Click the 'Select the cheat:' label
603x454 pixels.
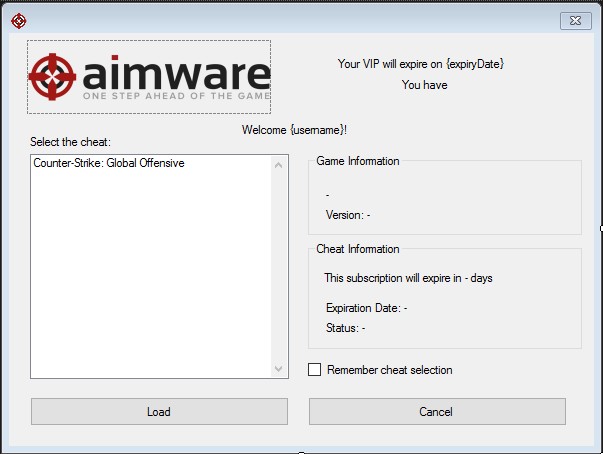coord(70,142)
